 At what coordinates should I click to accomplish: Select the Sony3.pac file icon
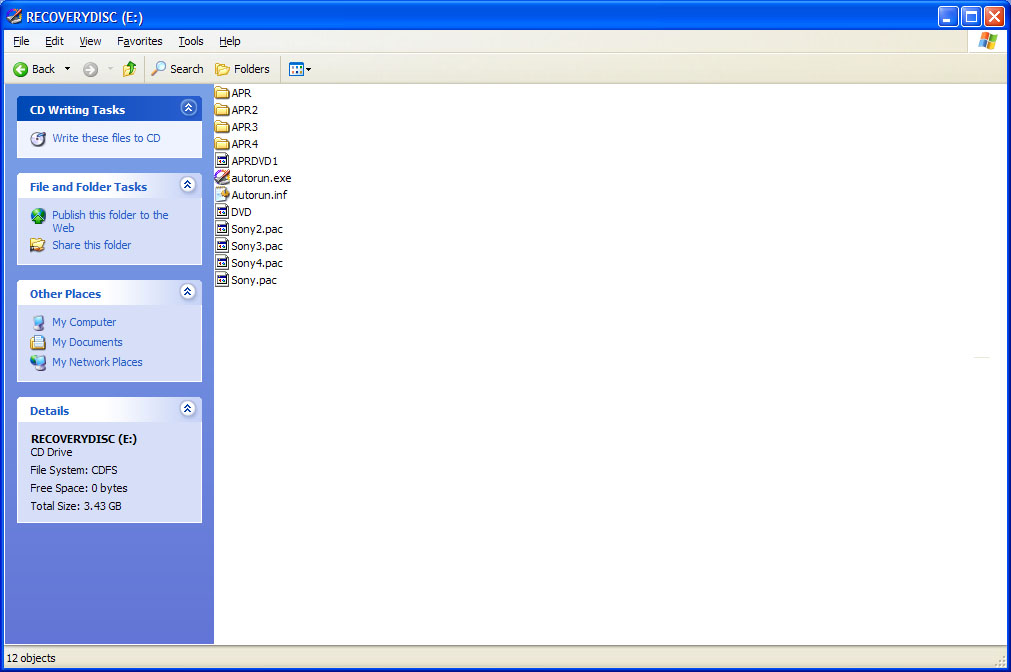222,246
